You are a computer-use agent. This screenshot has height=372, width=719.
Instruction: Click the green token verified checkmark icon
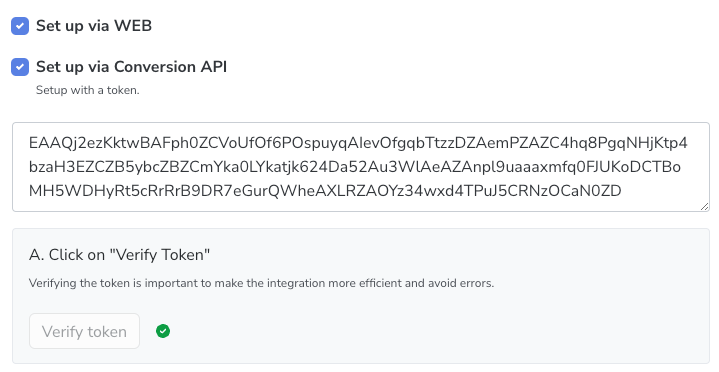(x=163, y=331)
